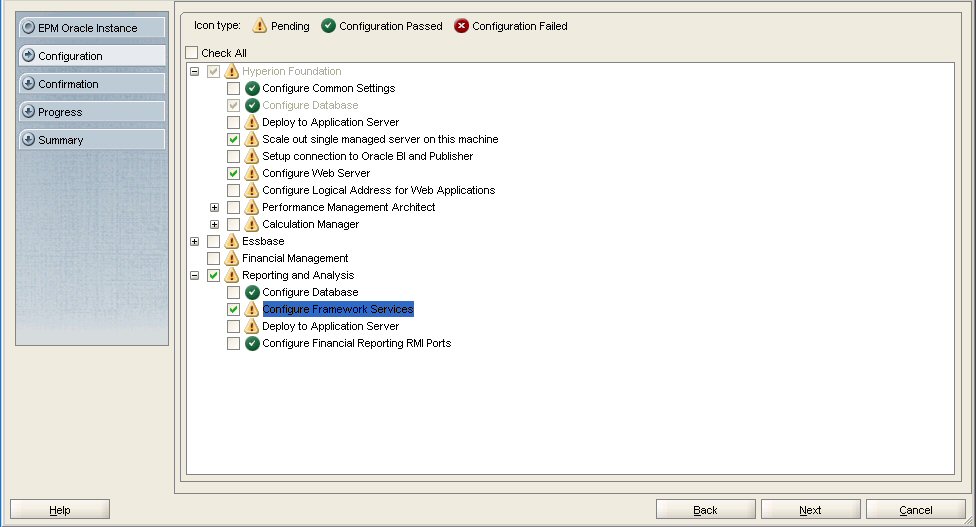Click the pending icon next to Setup connection to Oracle BI
The width and height of the screenshot is (976, 527).
pos(251,156)
